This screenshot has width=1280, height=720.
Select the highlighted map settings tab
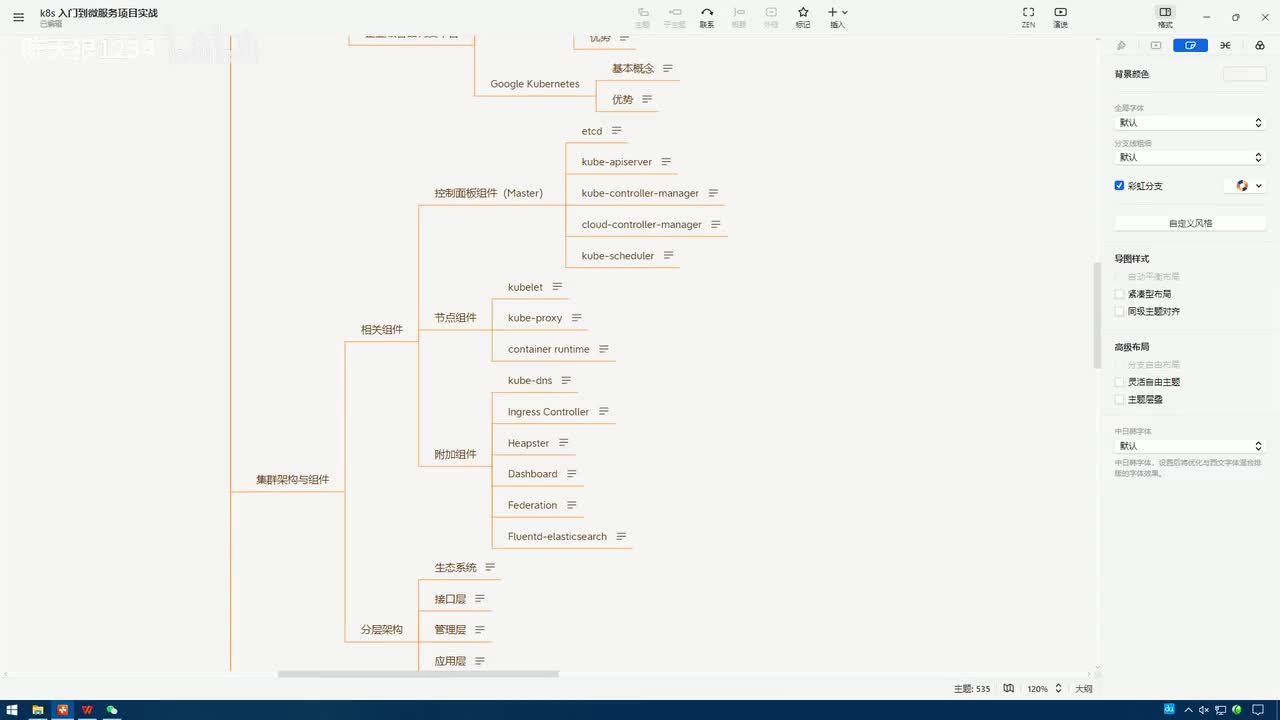tap(1190, 45)
